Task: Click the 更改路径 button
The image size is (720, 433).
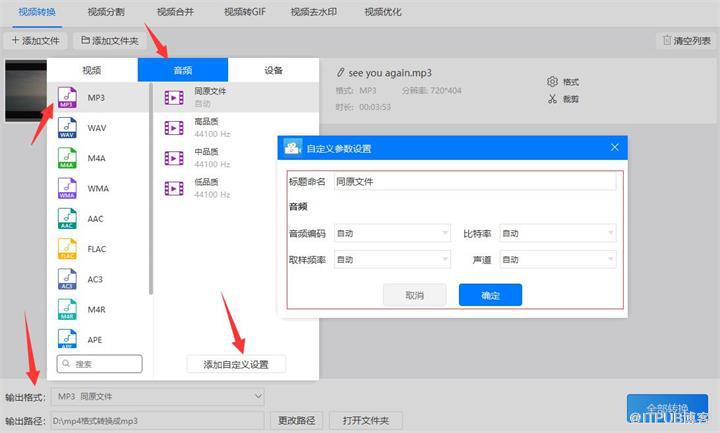Action: click(297, 420)
